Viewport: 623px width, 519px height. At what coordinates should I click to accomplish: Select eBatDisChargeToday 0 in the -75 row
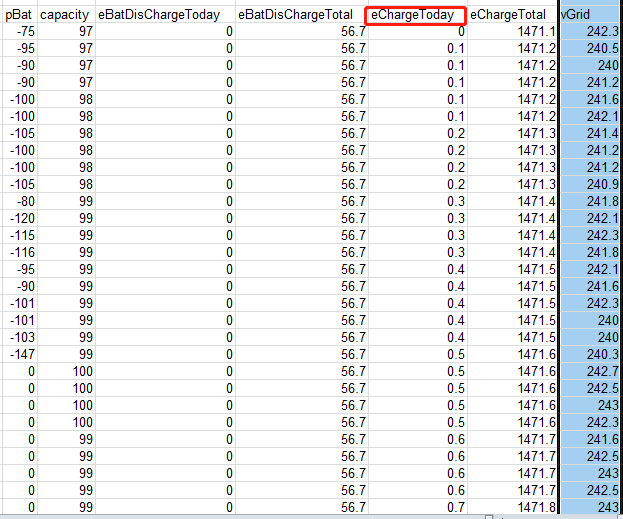coord(165,31)
